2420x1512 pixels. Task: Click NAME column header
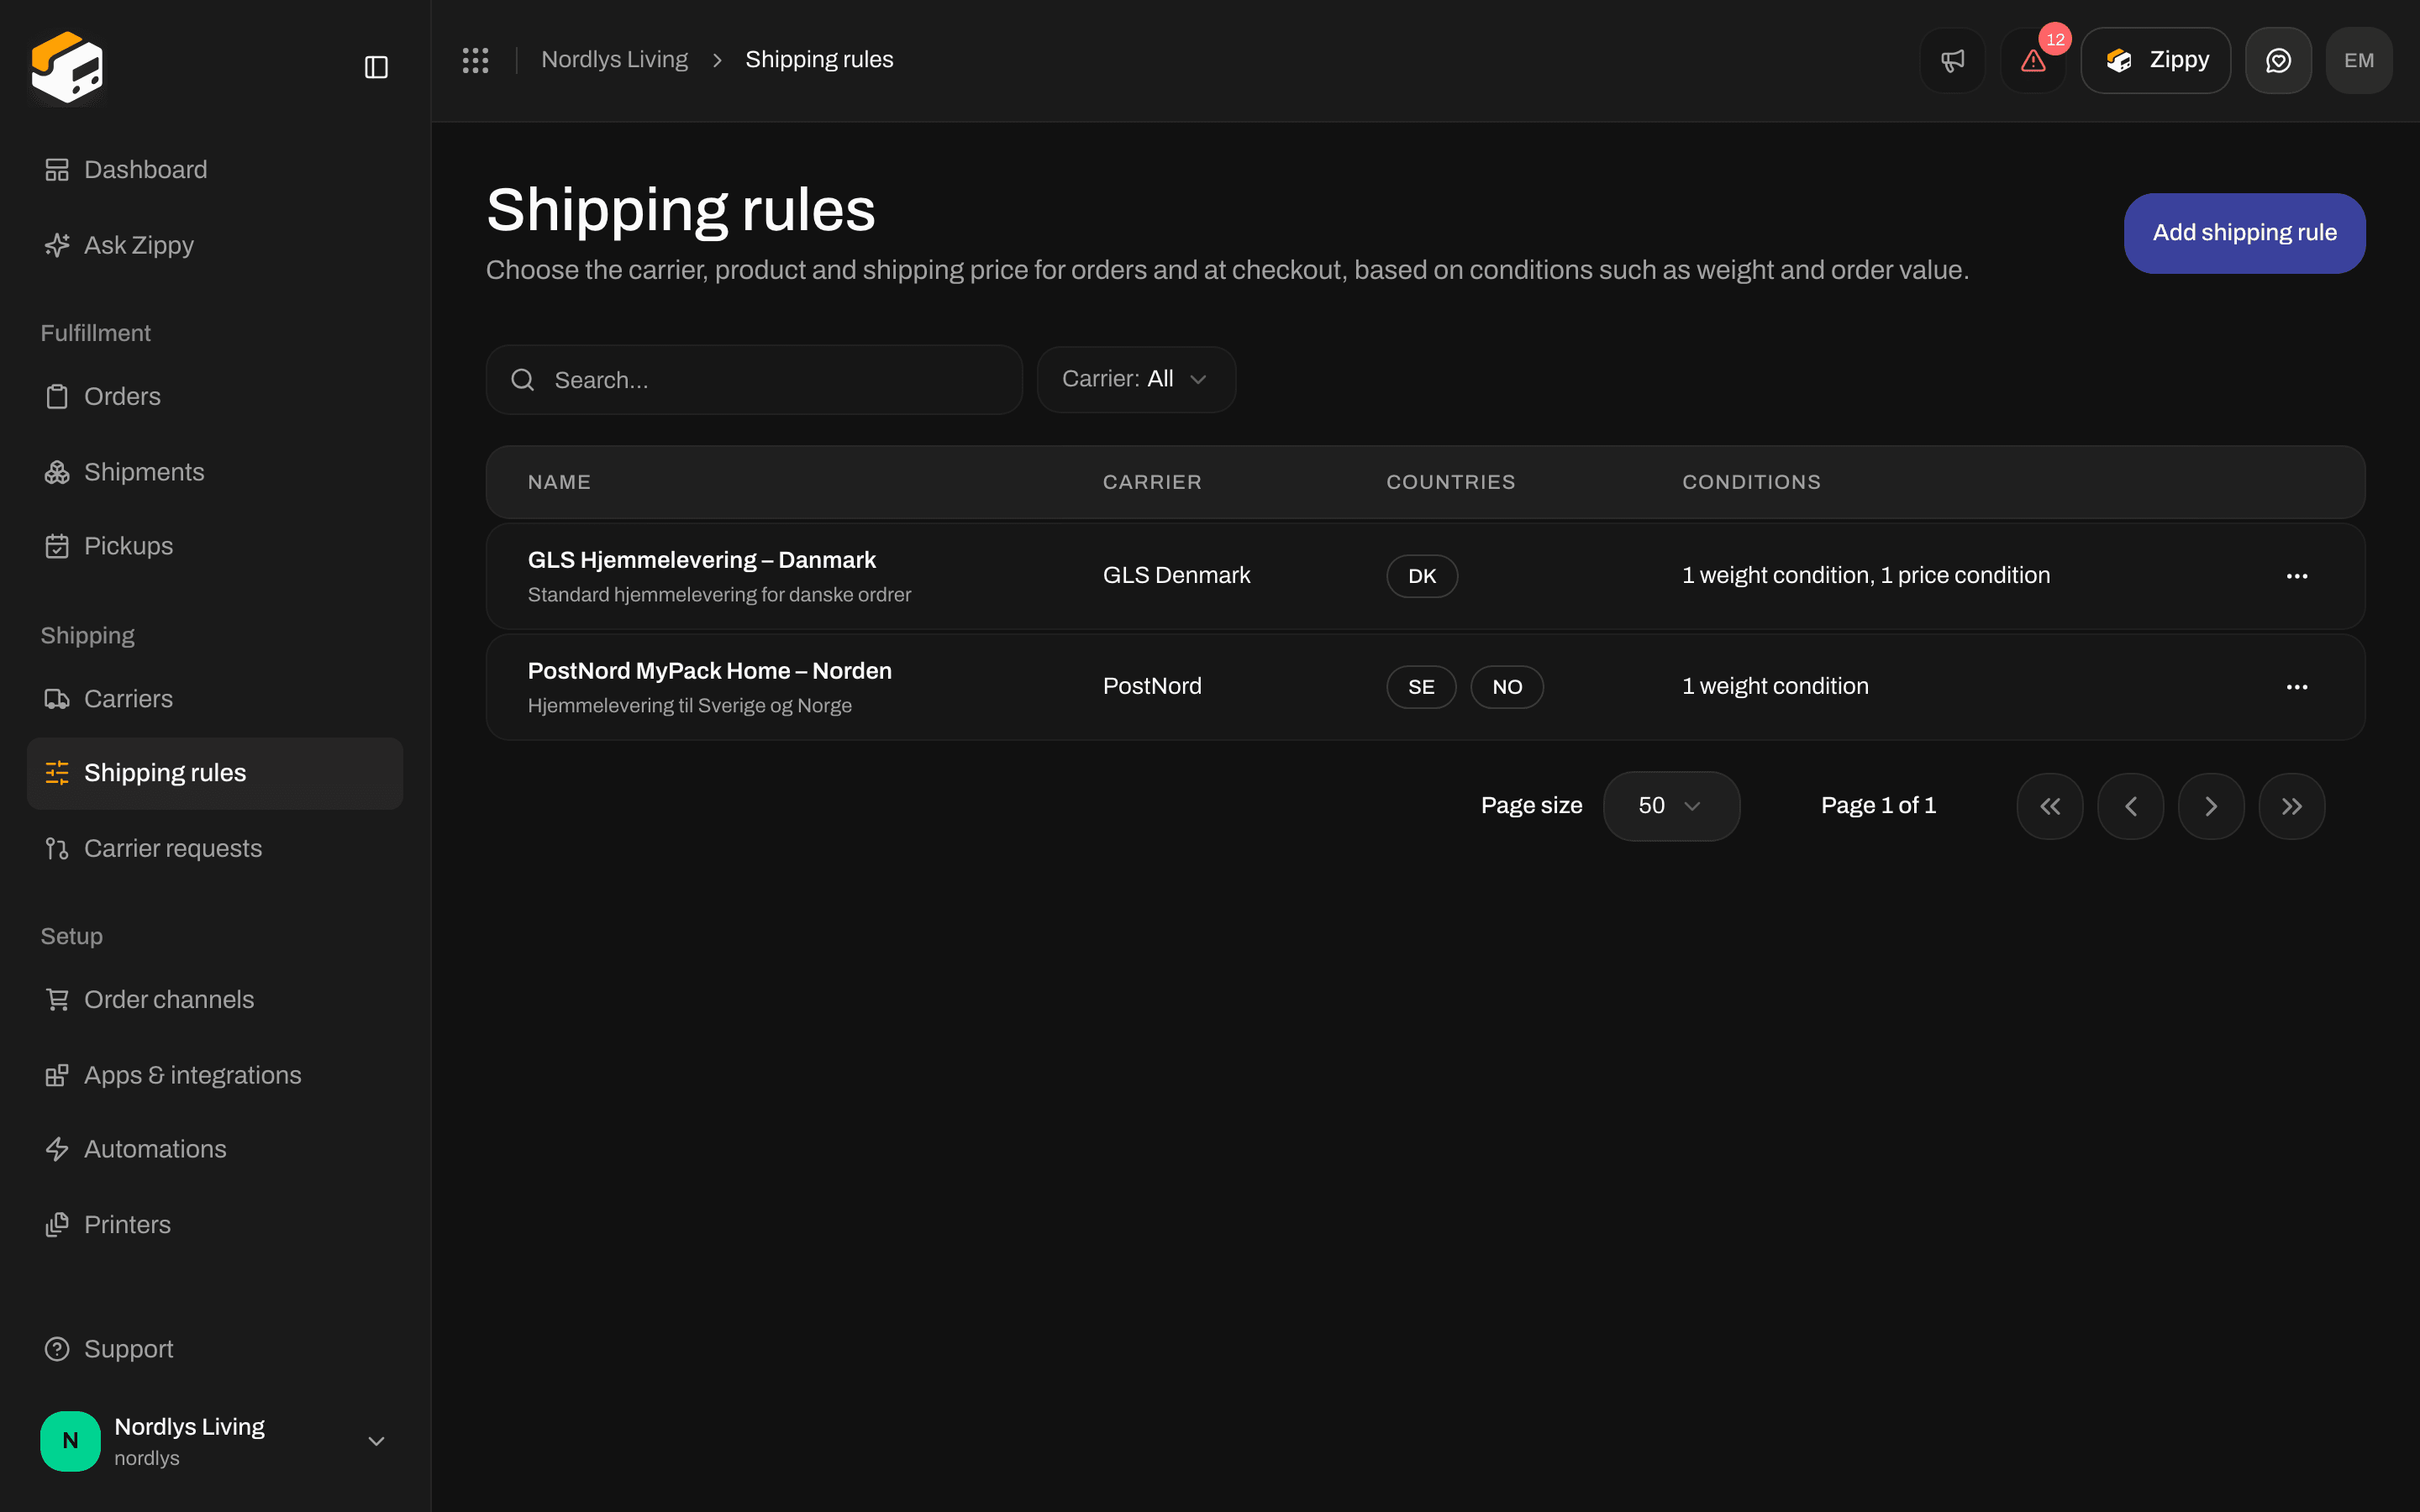pos(559,482)
